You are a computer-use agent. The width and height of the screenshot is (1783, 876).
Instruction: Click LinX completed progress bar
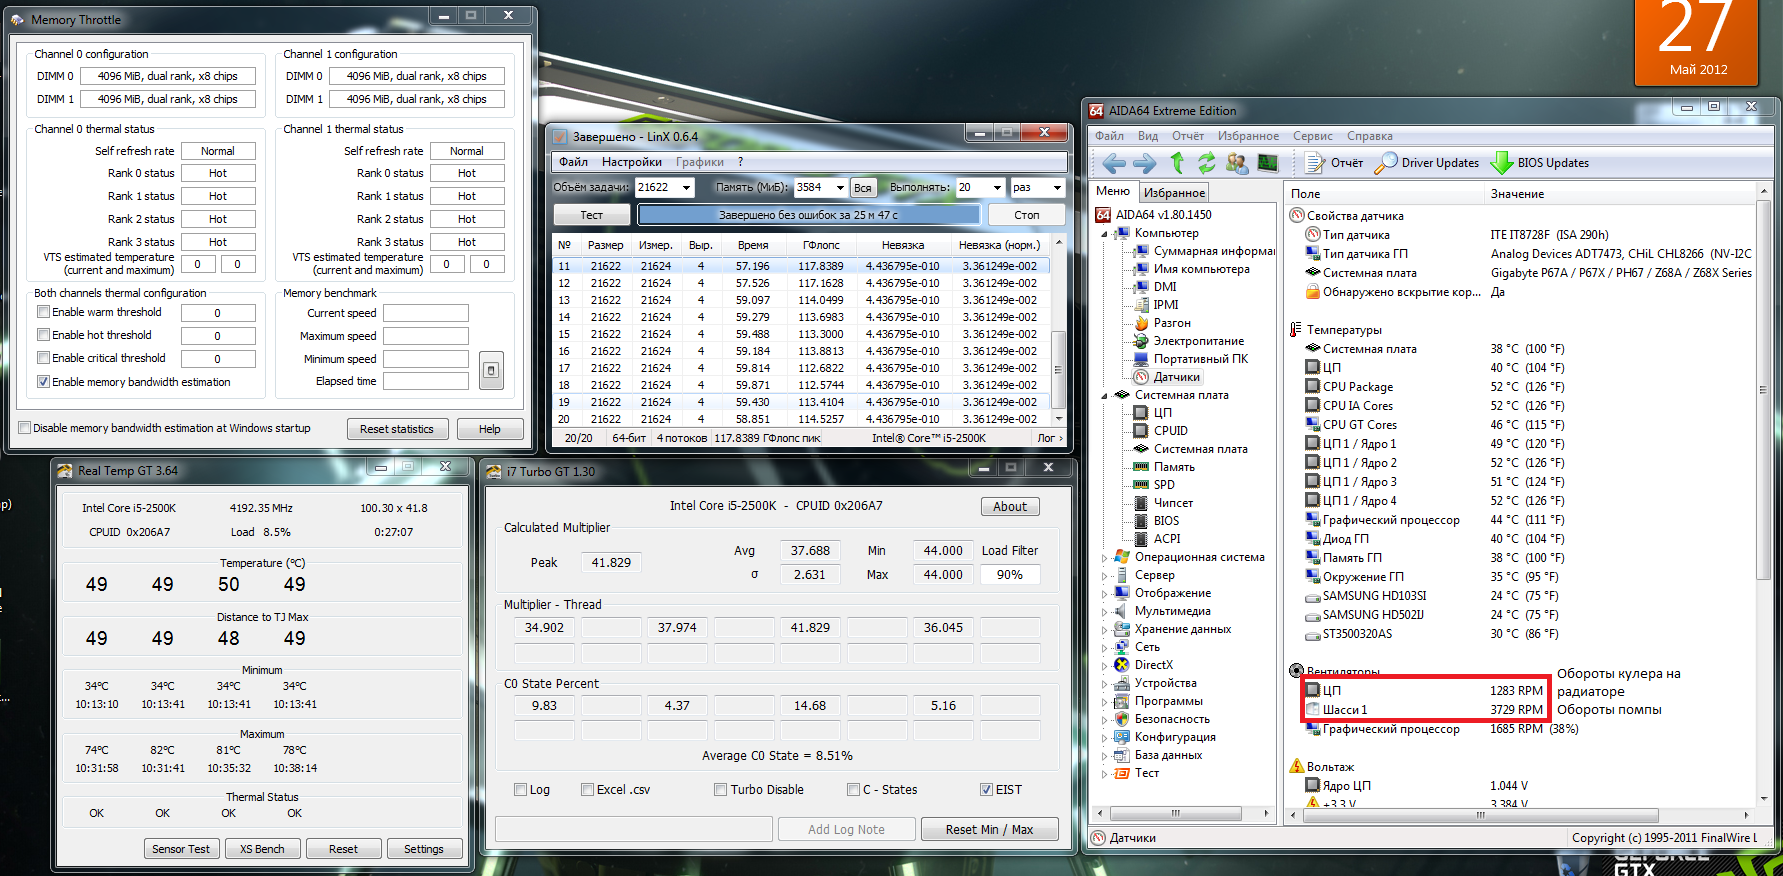pos(809,215)
